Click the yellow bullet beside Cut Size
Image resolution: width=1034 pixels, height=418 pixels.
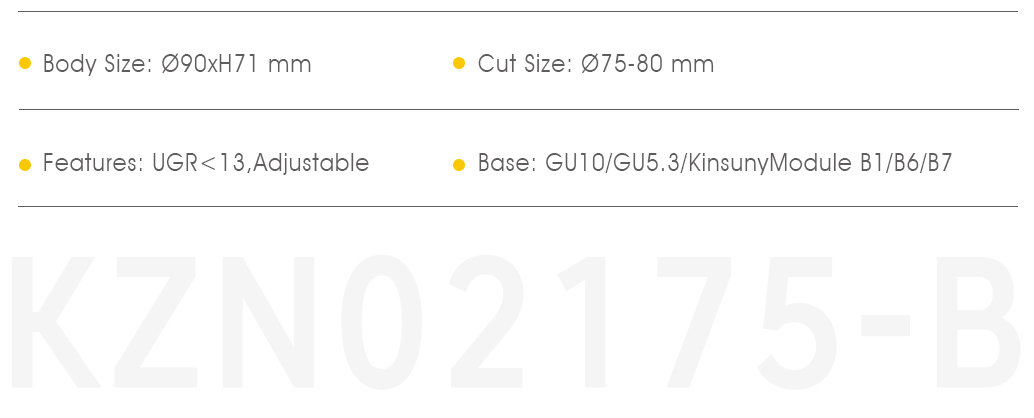click(459, 63)
